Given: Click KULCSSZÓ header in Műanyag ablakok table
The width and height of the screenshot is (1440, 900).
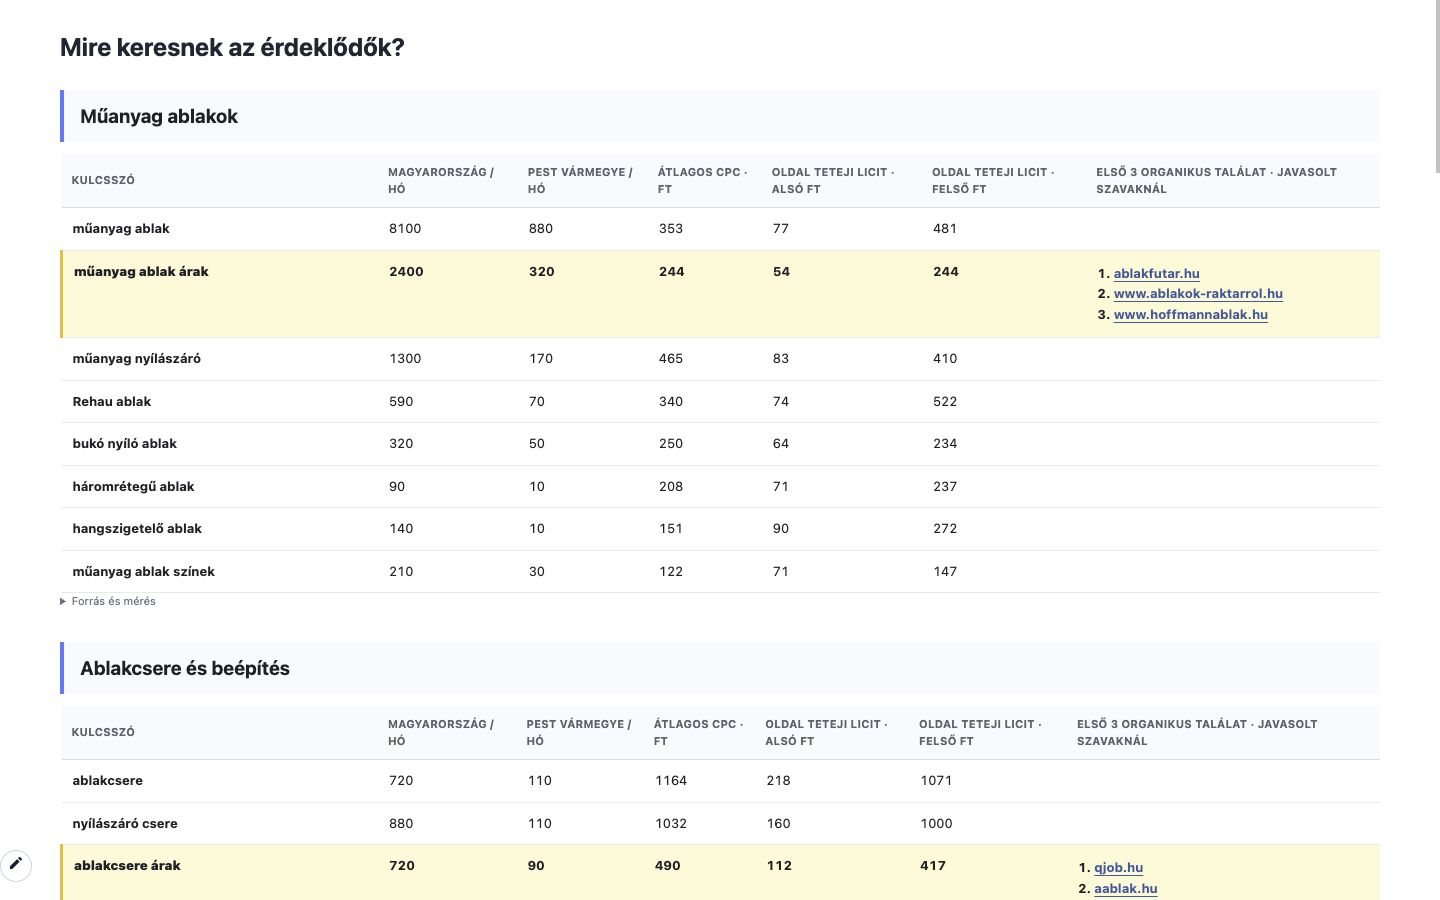Looking at the screenshot, I should click(x=103, y=180).
